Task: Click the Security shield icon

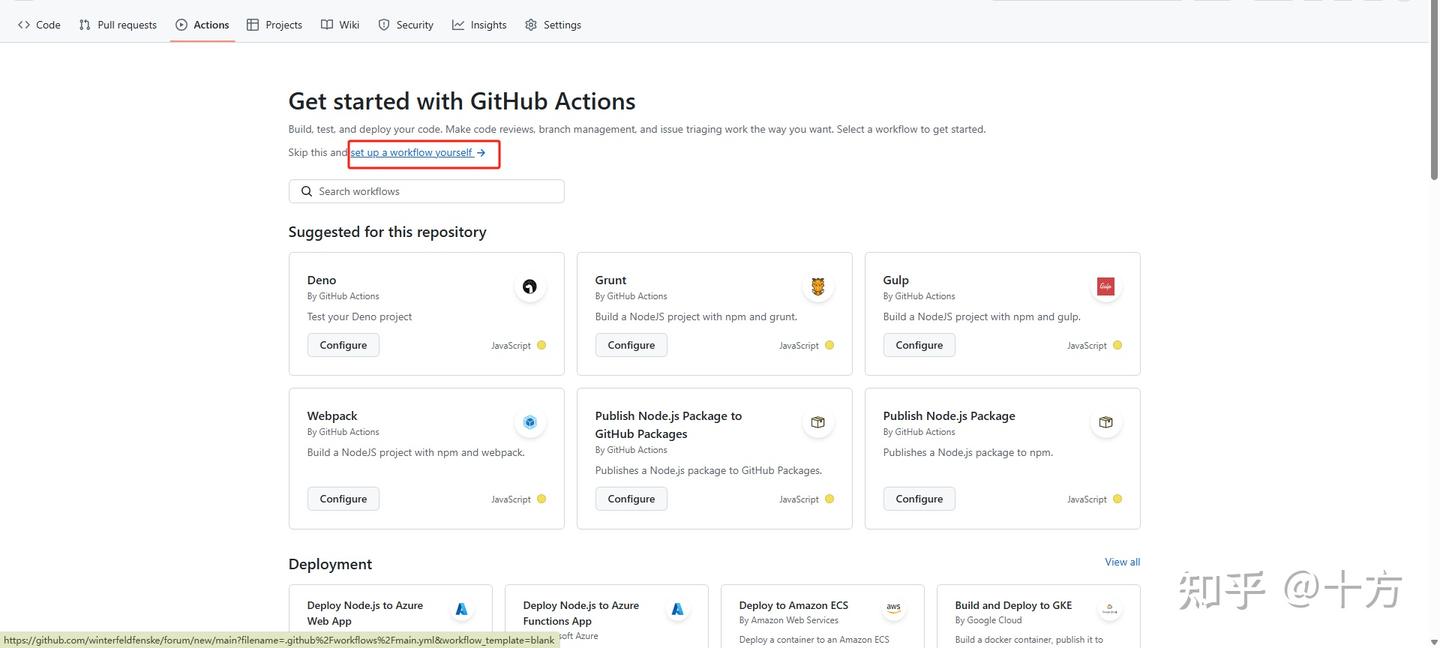Action: [x=384, y=25]
